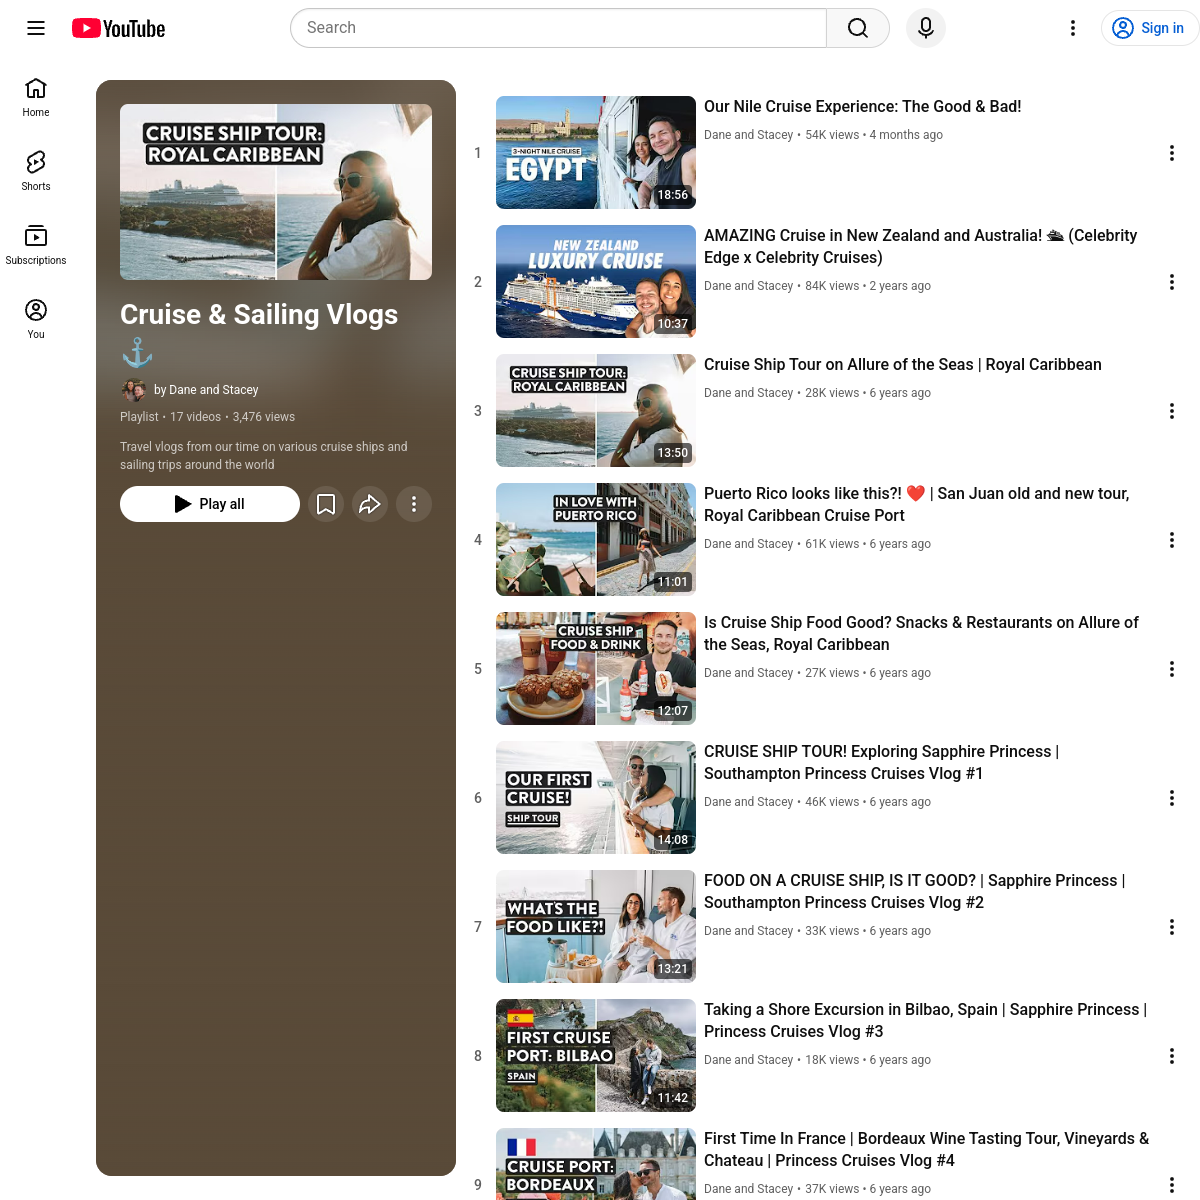Click the Sign in button
The width and height of the screenshot is (1200, 1200).
click(x=1149, y=28)
